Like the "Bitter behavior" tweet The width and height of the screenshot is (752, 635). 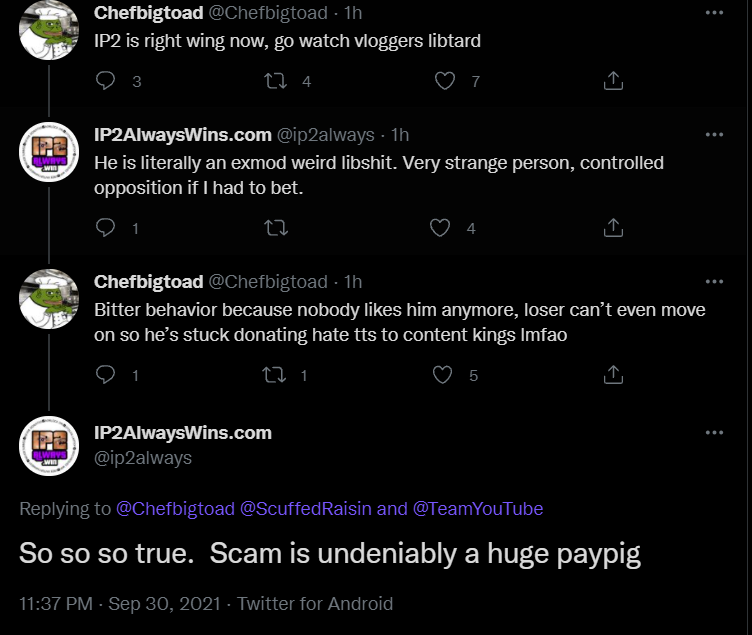pyautogui.click(x=442, y=375)
